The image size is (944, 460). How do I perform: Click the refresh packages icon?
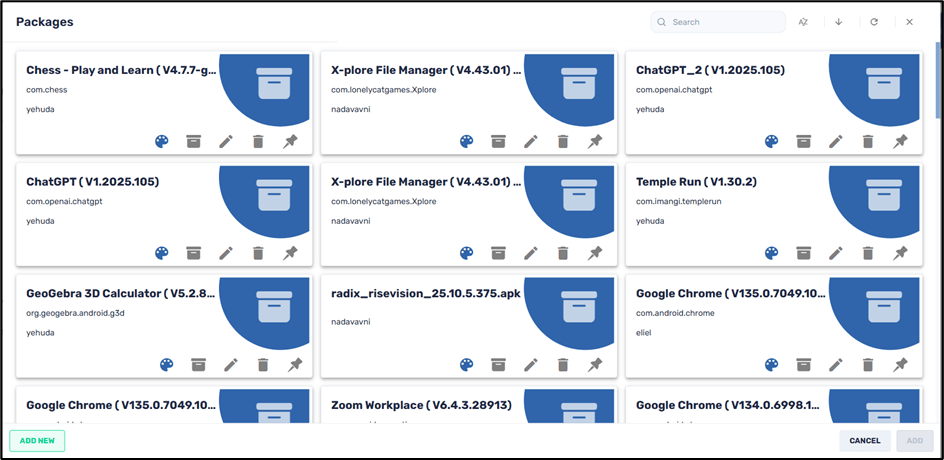tap(874, 22)
